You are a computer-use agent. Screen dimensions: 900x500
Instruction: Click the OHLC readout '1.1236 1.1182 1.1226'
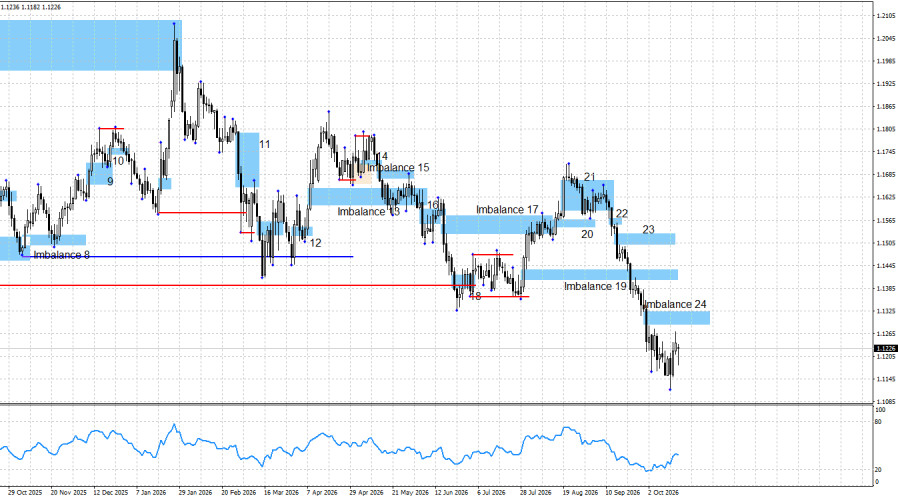31,7
